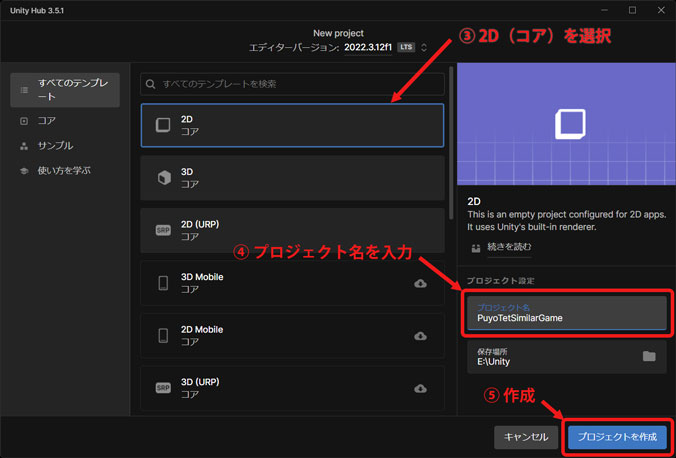Click the 3D cube template icon
The height and width of the screenshot is (458, 676).
[x=164, y=177]
